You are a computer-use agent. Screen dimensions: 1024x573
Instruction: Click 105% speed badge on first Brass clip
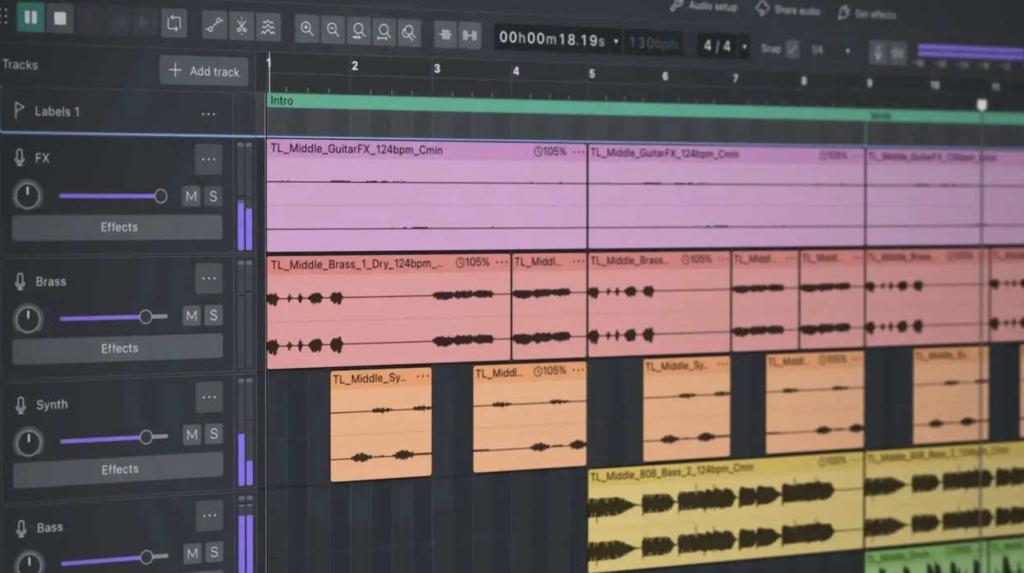click(473, 263)
